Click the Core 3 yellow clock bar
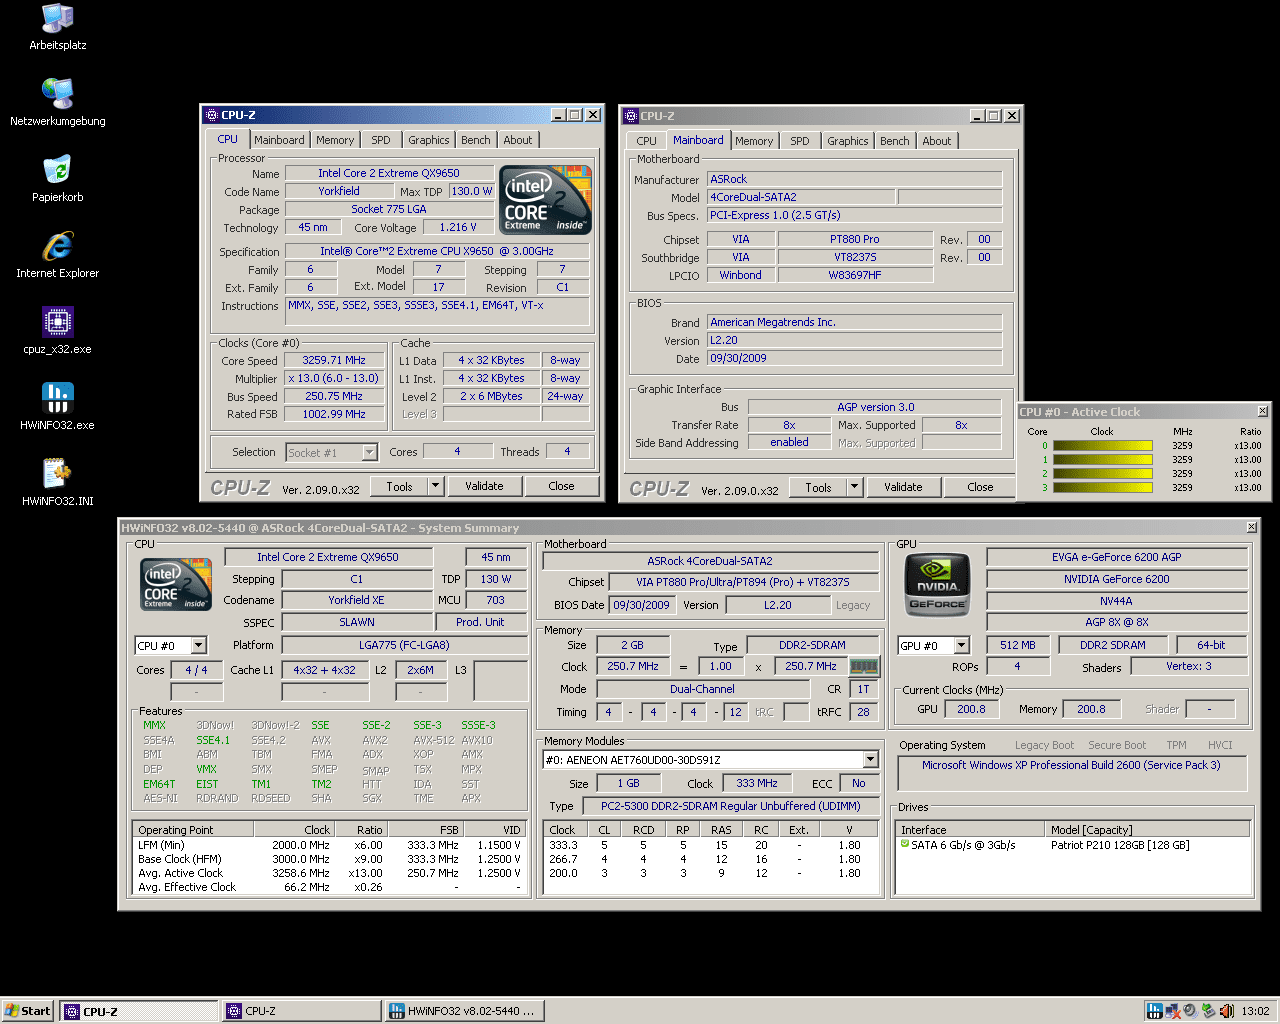 tap(1102, 488)
